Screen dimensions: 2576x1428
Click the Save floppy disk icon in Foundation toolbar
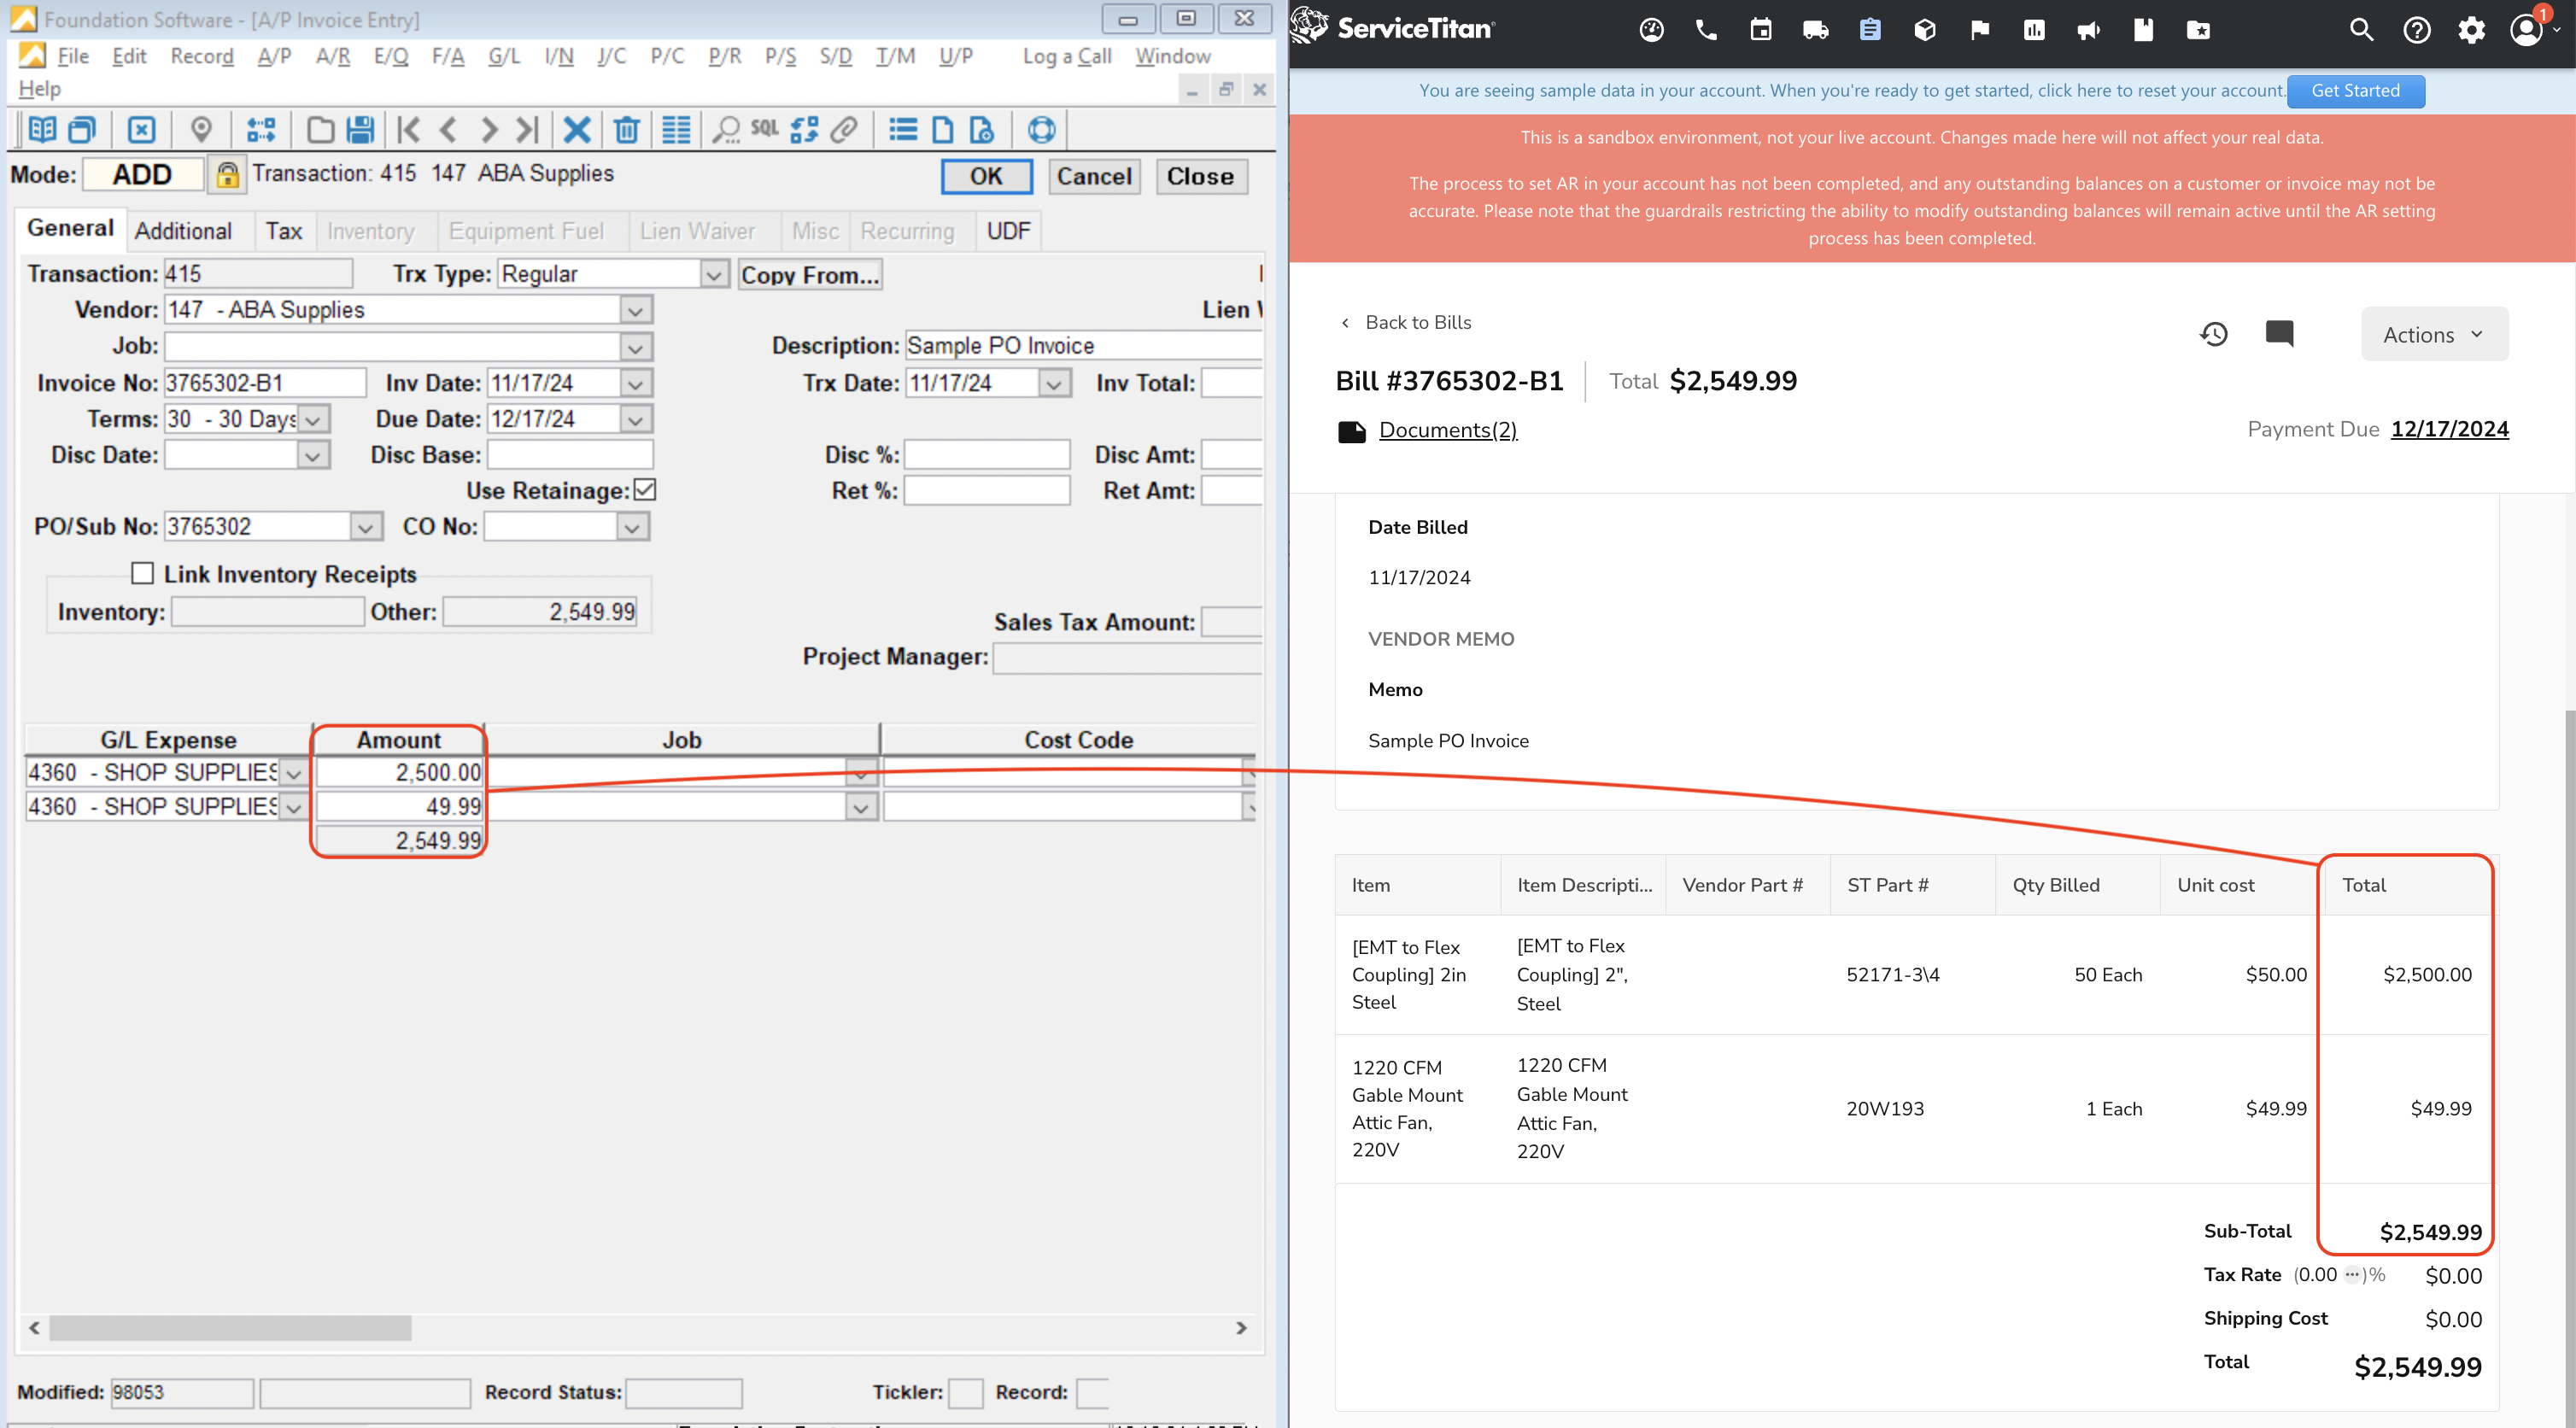(360, 130)
